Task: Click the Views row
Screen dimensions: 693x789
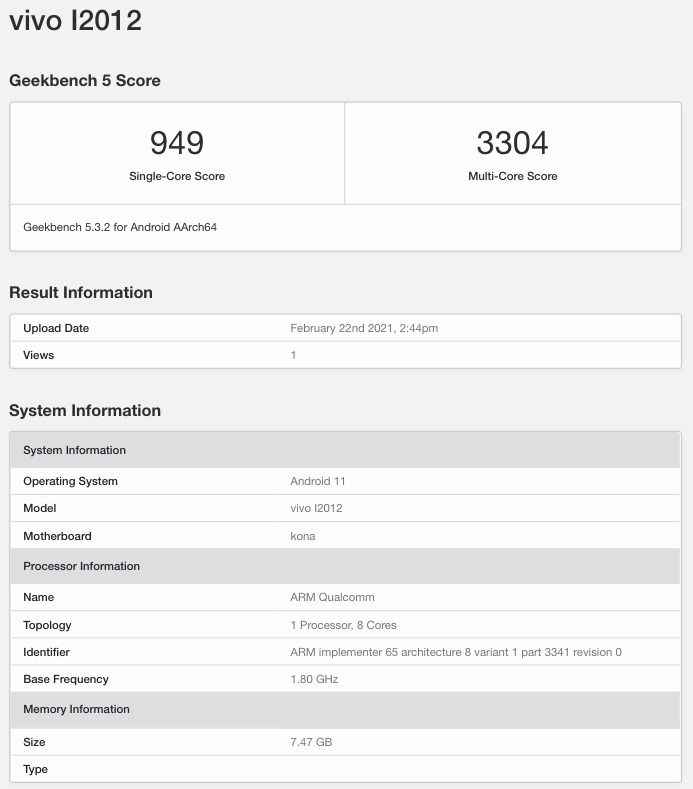Action: 345,355
